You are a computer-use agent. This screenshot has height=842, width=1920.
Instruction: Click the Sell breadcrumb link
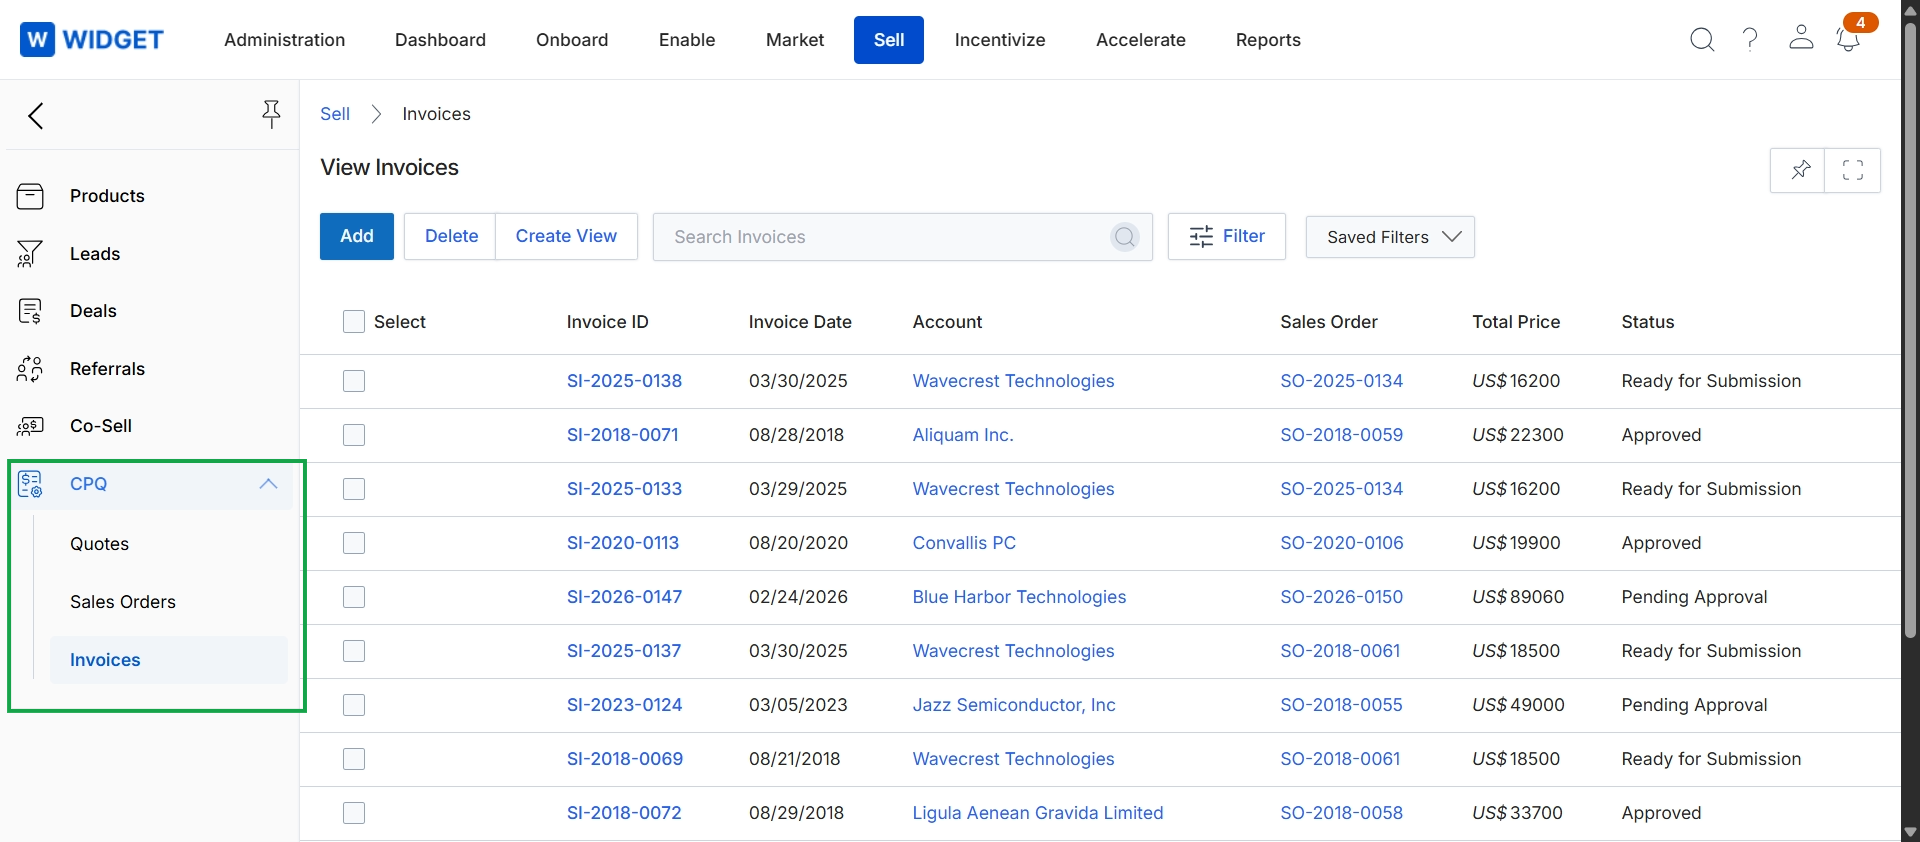click(x=335, y=114)
